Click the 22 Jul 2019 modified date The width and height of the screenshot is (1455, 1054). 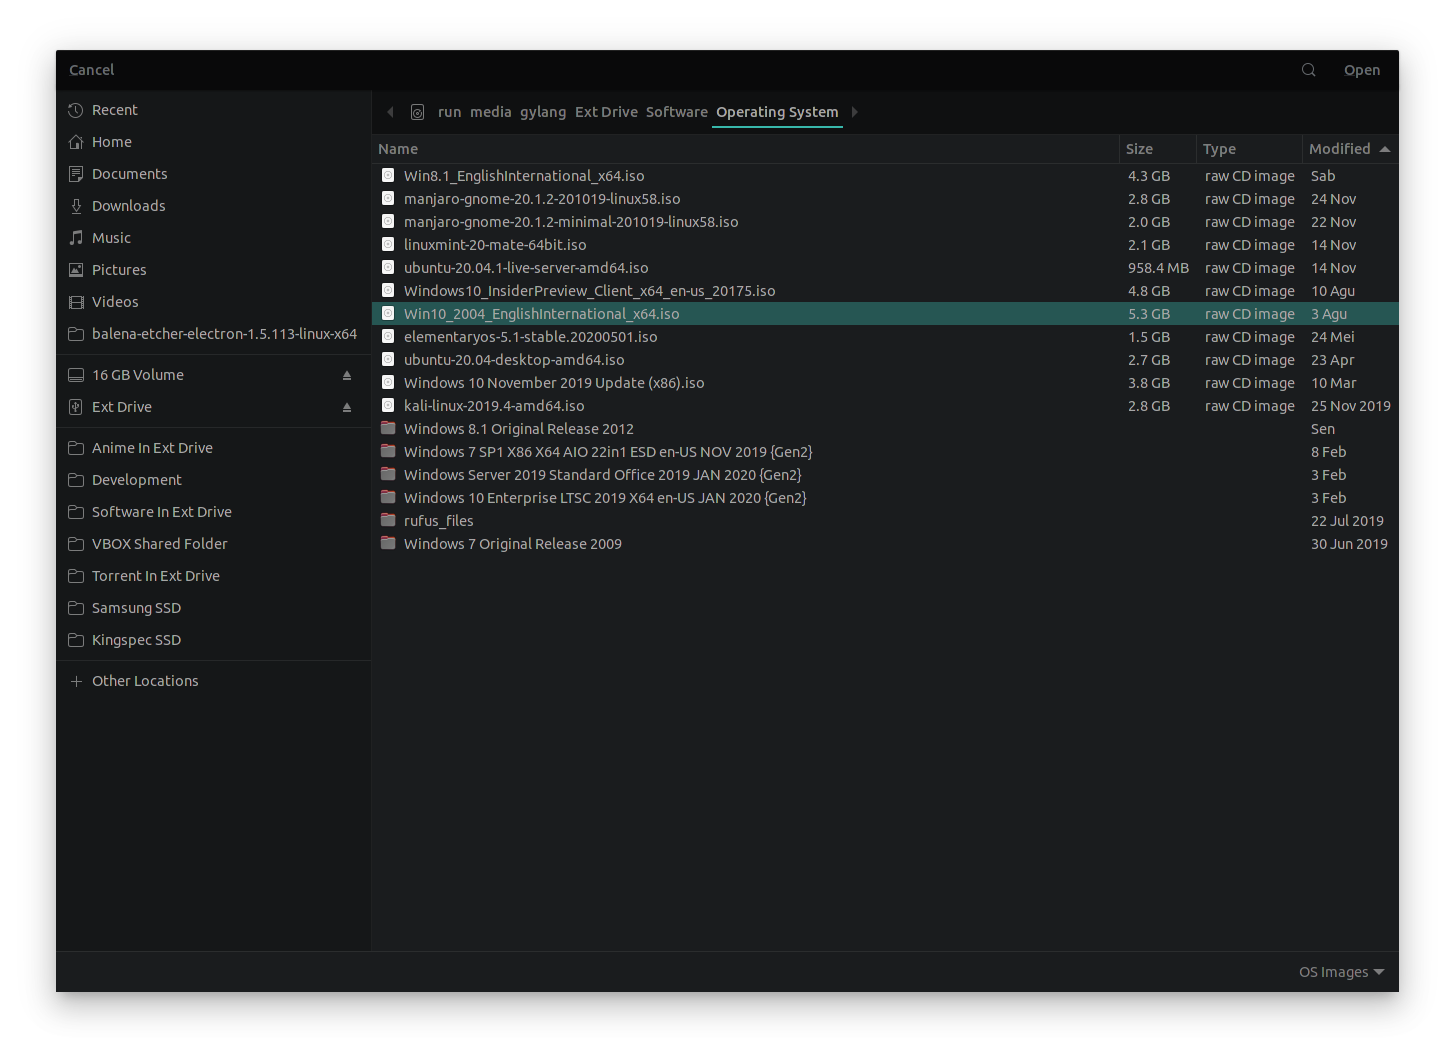[1347, 521]
